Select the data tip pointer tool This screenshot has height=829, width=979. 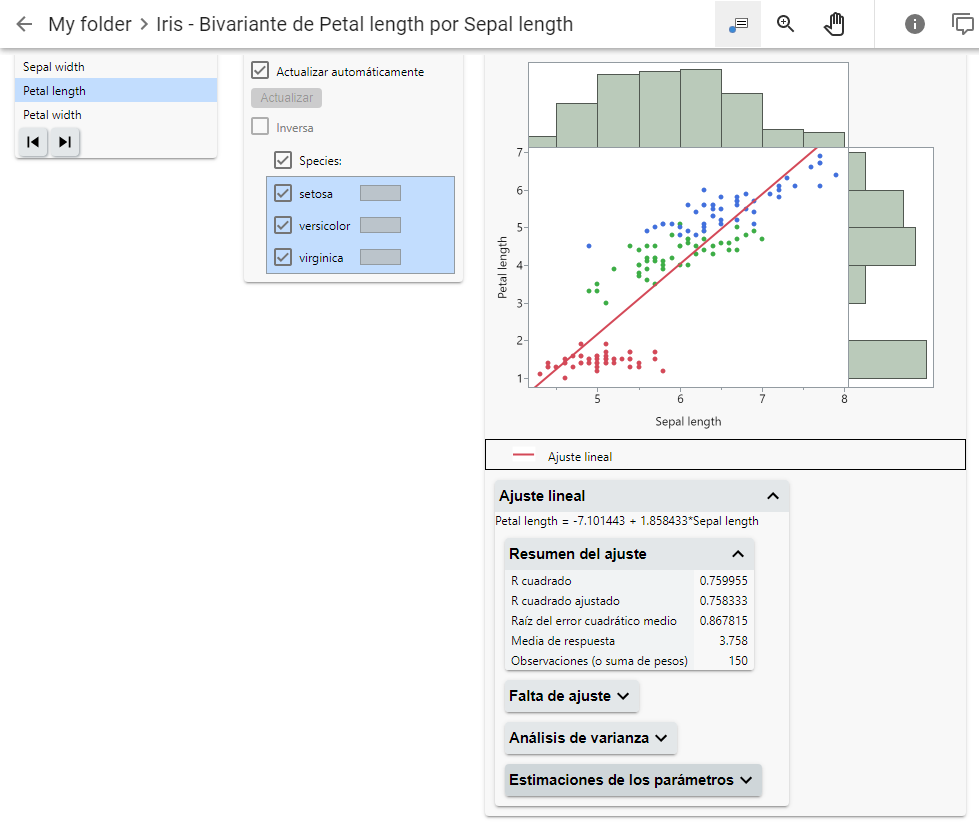click(738, 24)
